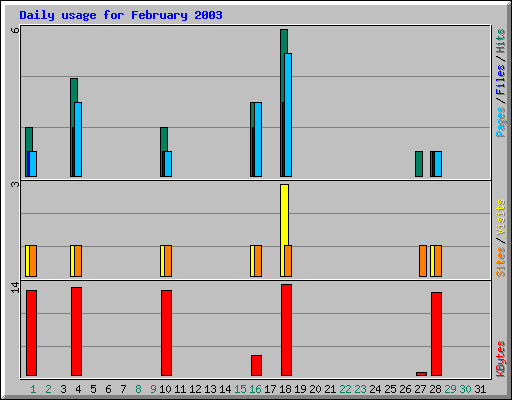The image size is (512, 400).
Task: Click the green x-axis day number 30
Action: coord(465,389)
